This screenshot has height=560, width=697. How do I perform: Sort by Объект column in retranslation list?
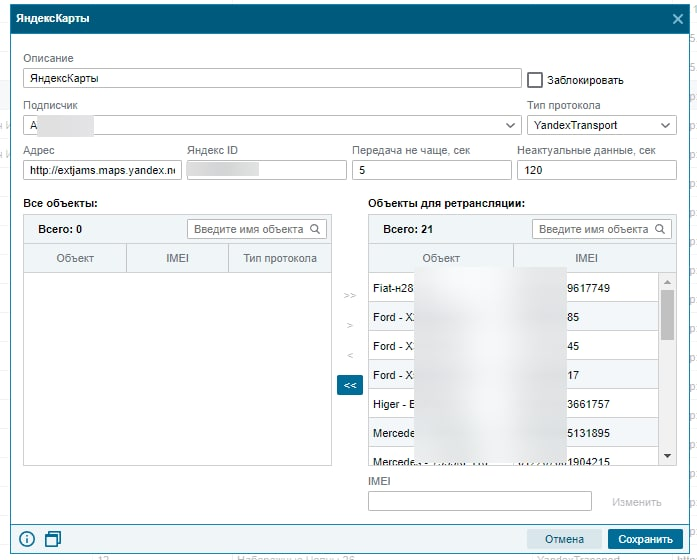(x=441, y=258)
